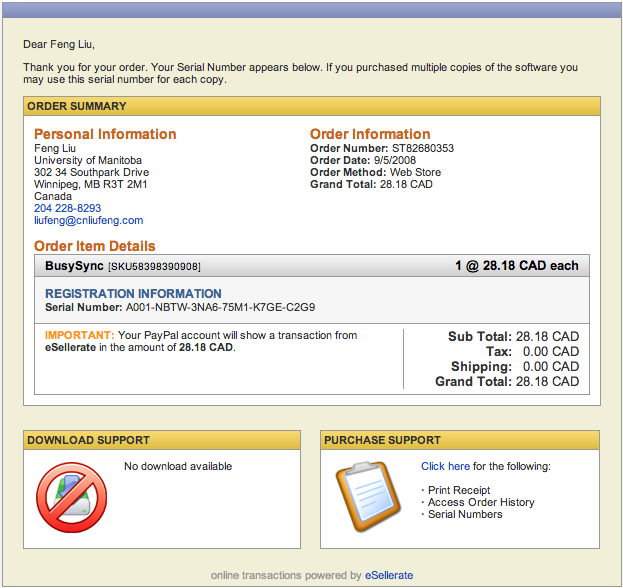This screenshot has height=588, width=623.
Task: Click the Order Date 9/5/2008
Action: (395, 160)
